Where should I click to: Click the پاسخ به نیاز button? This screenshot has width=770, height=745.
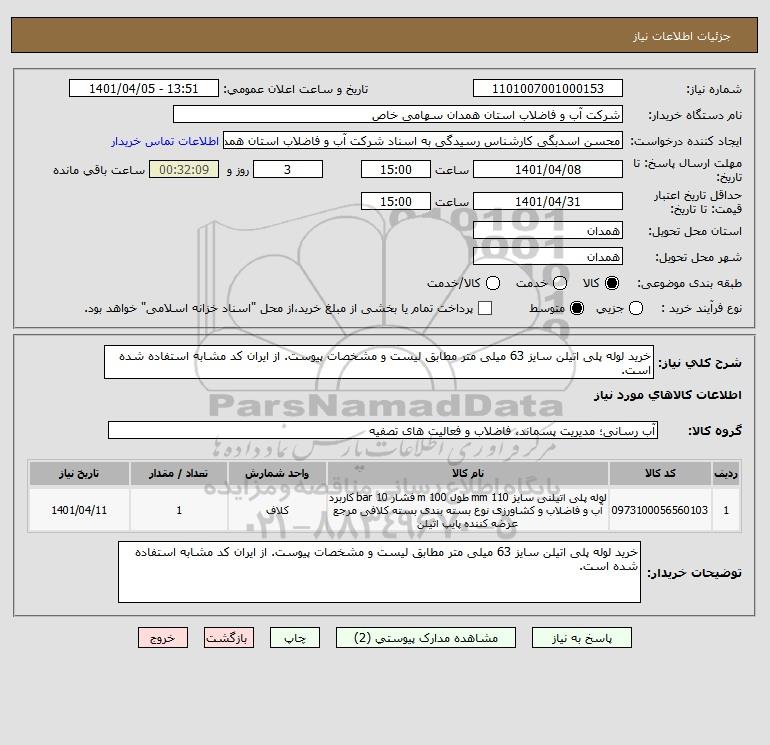coord(582,638)
